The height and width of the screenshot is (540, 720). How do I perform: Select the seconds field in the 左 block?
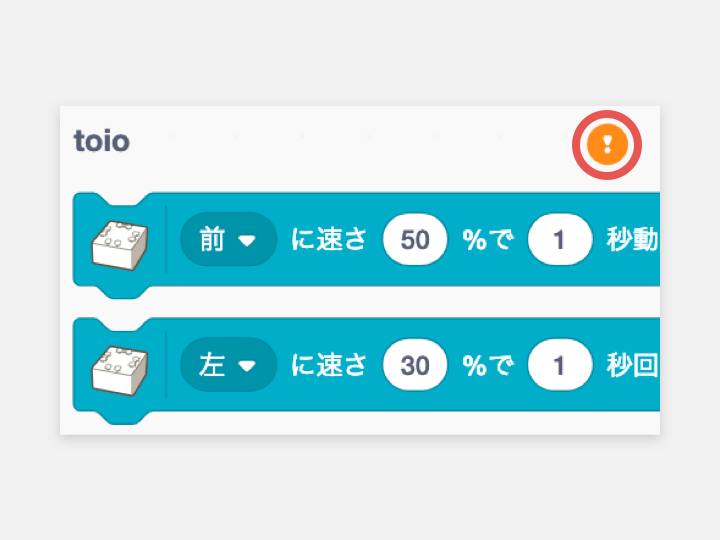pos(560,365)
